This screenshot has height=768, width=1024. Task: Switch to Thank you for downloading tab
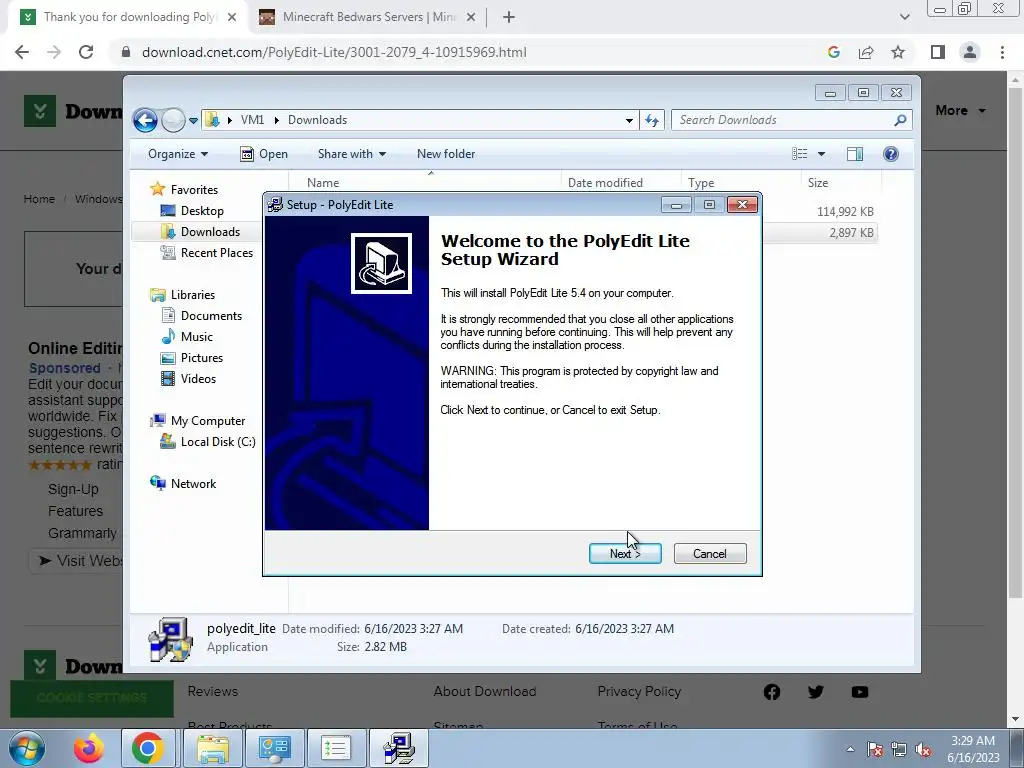(129, 17)
